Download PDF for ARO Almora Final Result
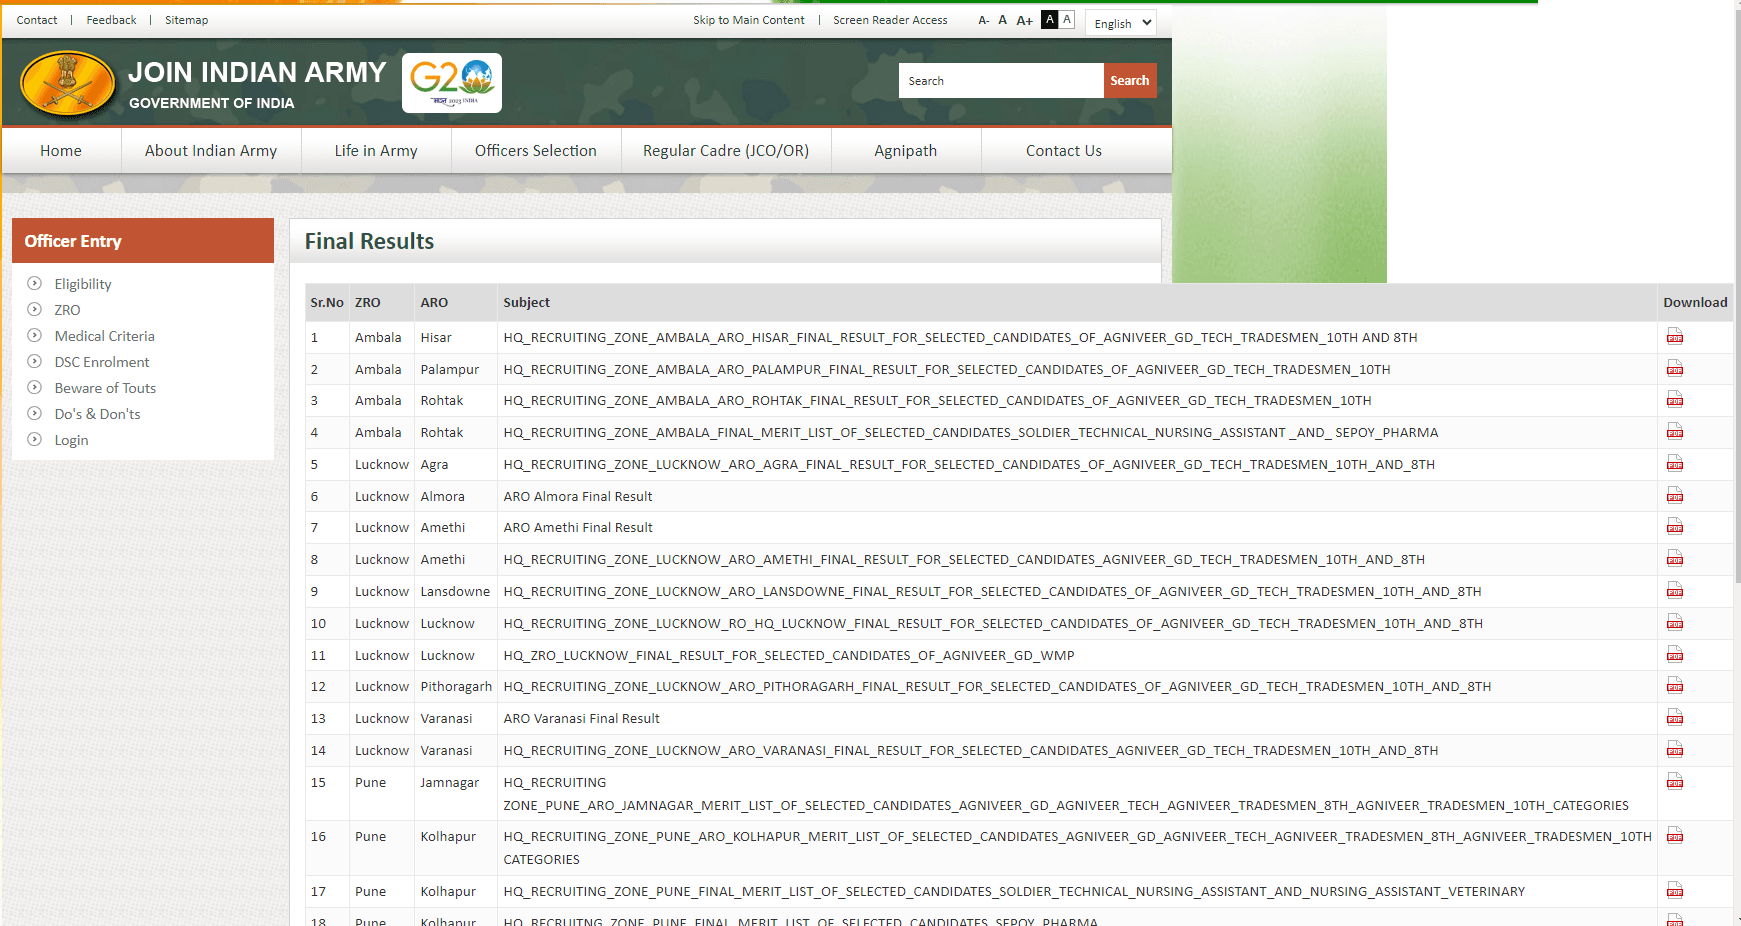This screenshot has width=1741, height=926. tap(1674, 496)
